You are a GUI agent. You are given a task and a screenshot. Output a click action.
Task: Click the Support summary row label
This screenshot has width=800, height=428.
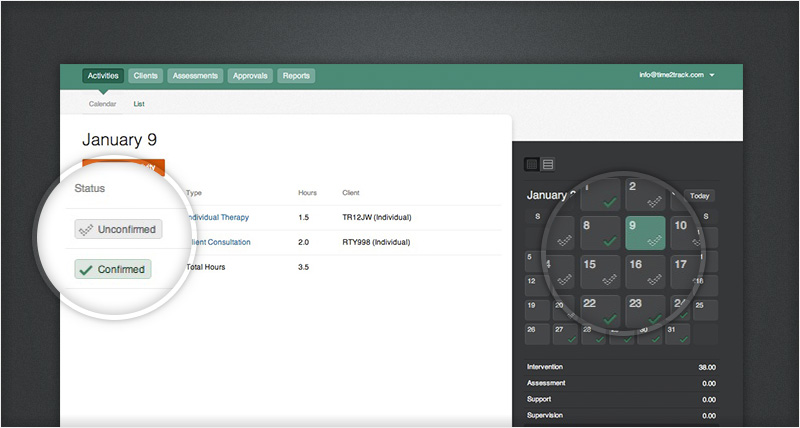[x=539, y=399]
